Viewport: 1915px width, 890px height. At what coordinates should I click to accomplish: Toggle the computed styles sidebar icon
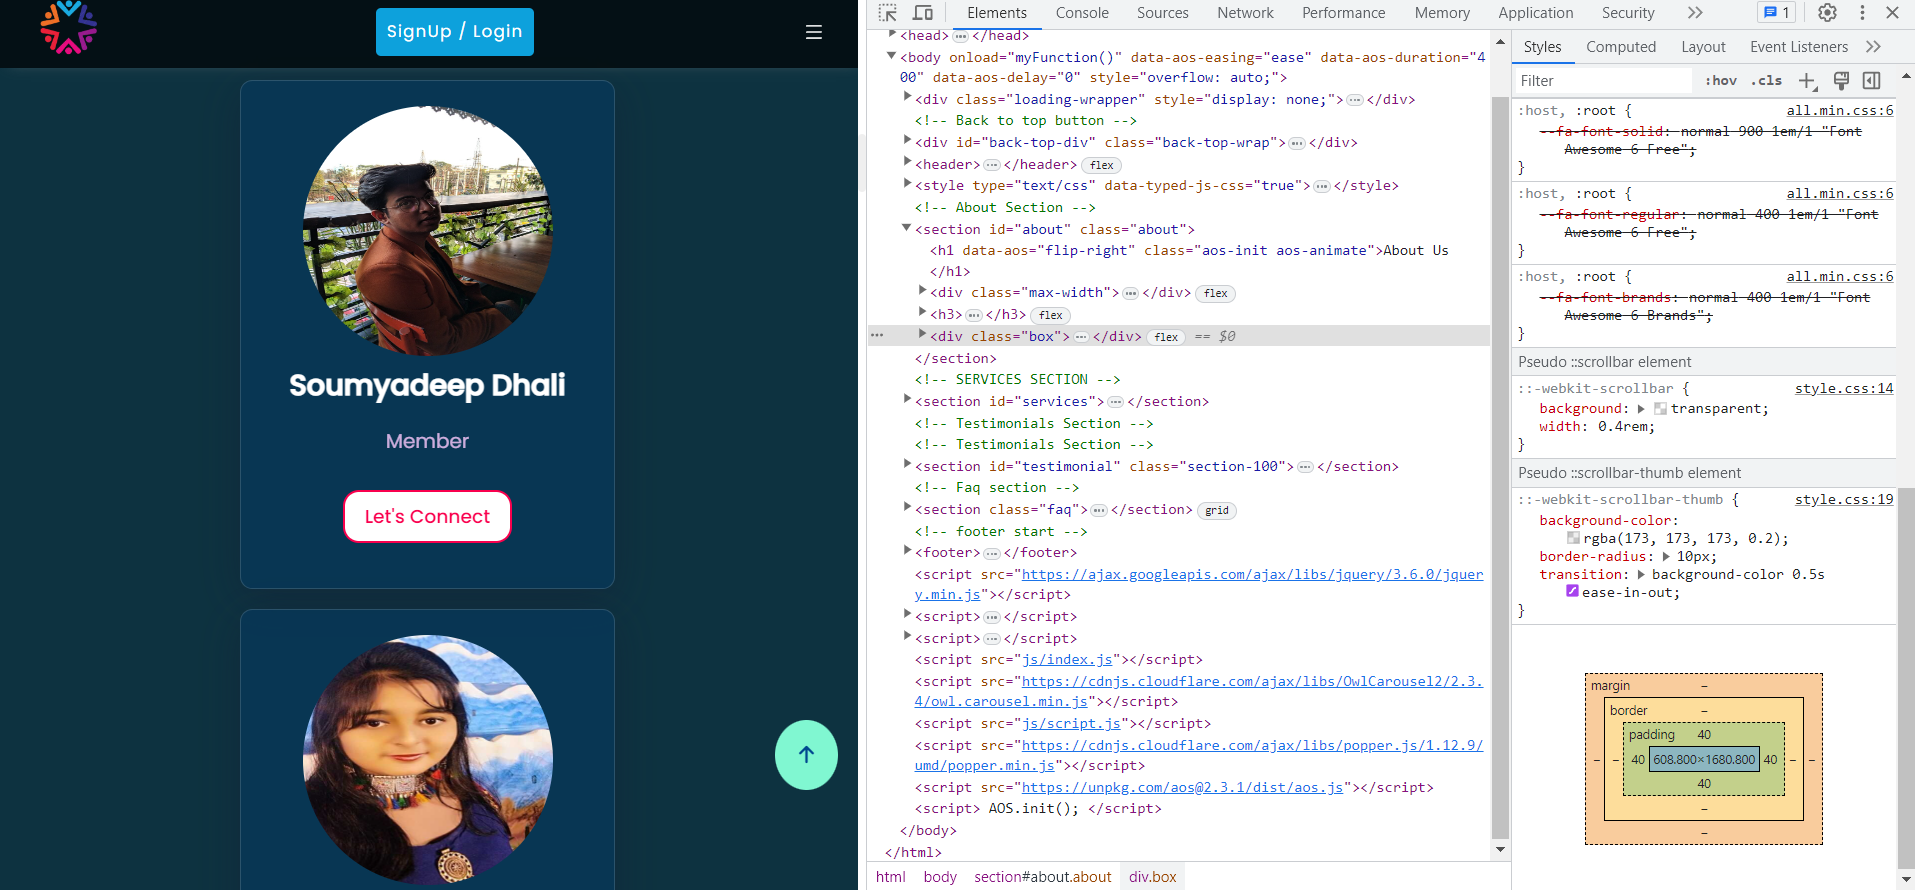point(1872,81)
